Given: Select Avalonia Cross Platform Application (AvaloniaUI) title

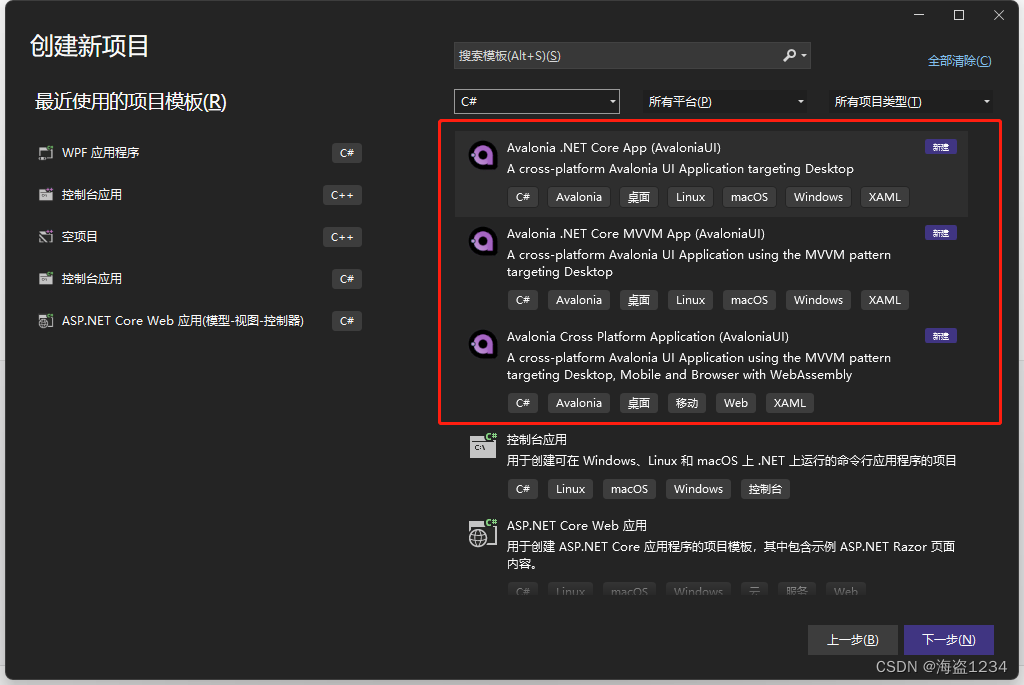Looking at the screenshot, I should point(648,337).
